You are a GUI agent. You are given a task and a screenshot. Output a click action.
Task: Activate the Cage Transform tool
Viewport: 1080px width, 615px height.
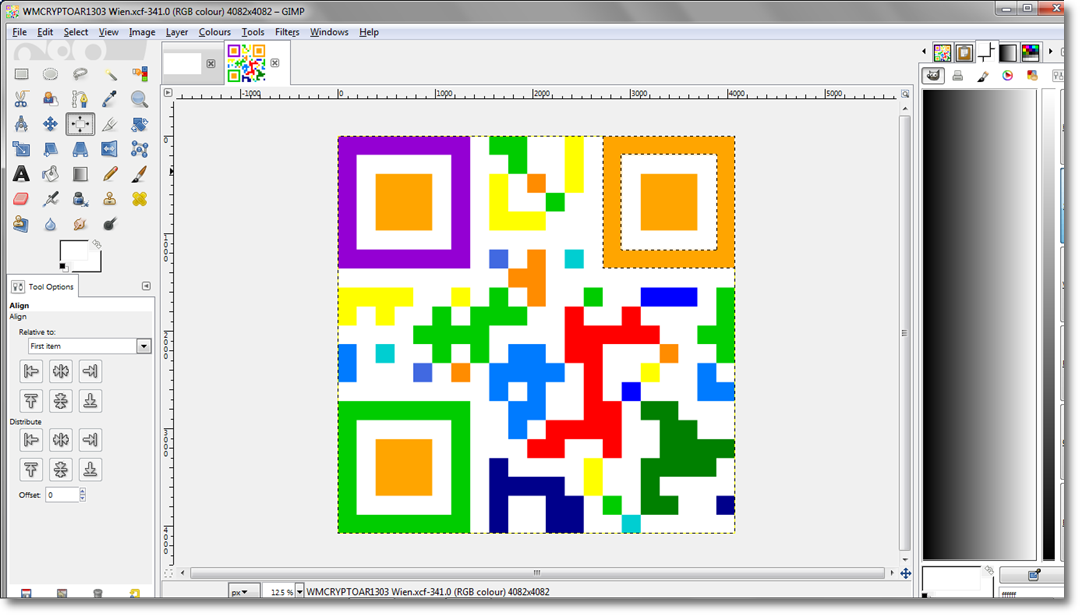point(139,149)
